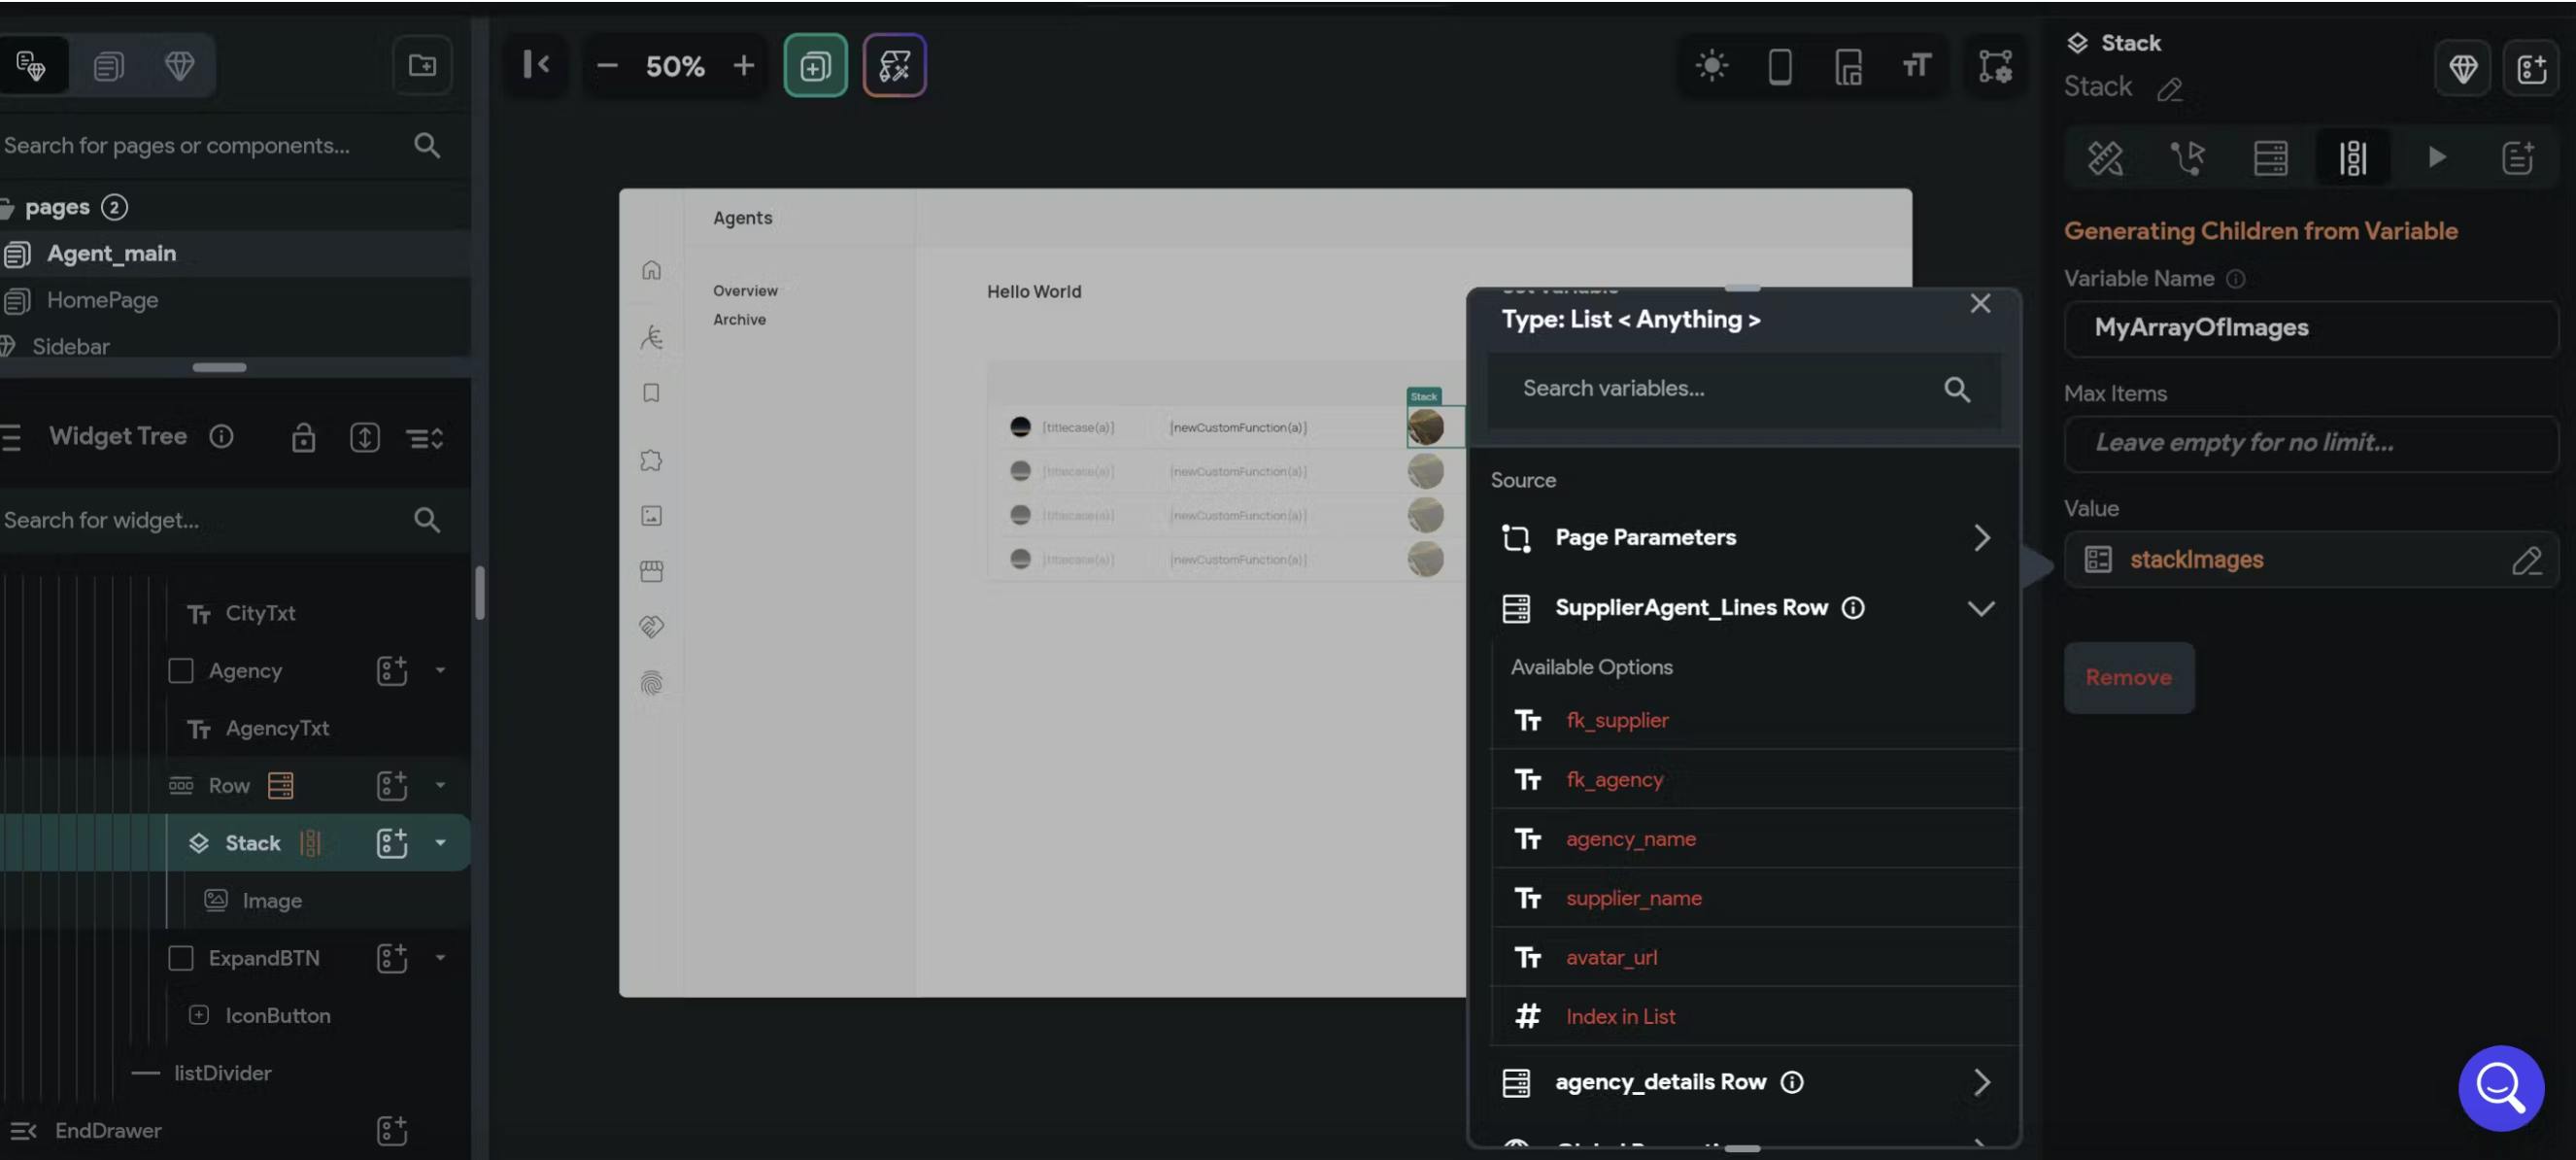Click the add widget green toolbar button
This screenshot has height=1160, width=2576.
click(815, 66)
